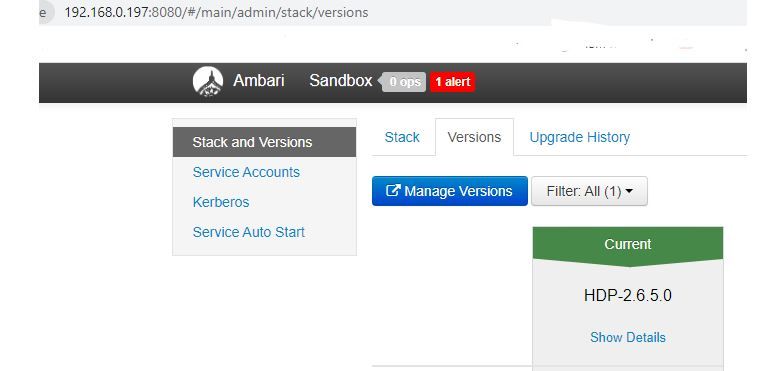Screen dimensions: 767x371
Task: Click the Manage Versions button
Action: 450,191
